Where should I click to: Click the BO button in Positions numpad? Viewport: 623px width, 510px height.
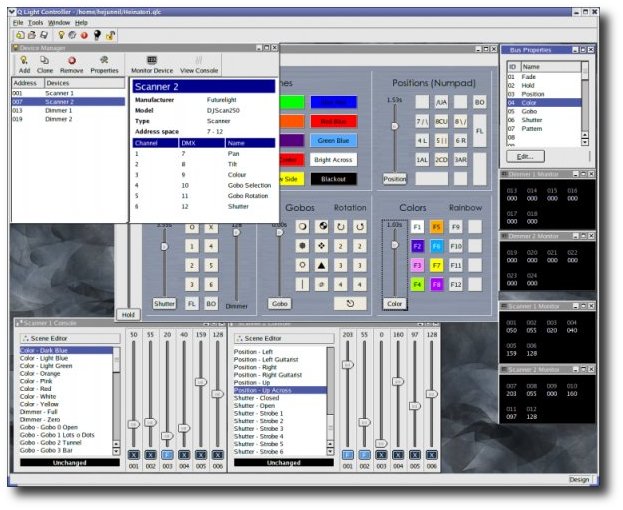coord(480,102)
